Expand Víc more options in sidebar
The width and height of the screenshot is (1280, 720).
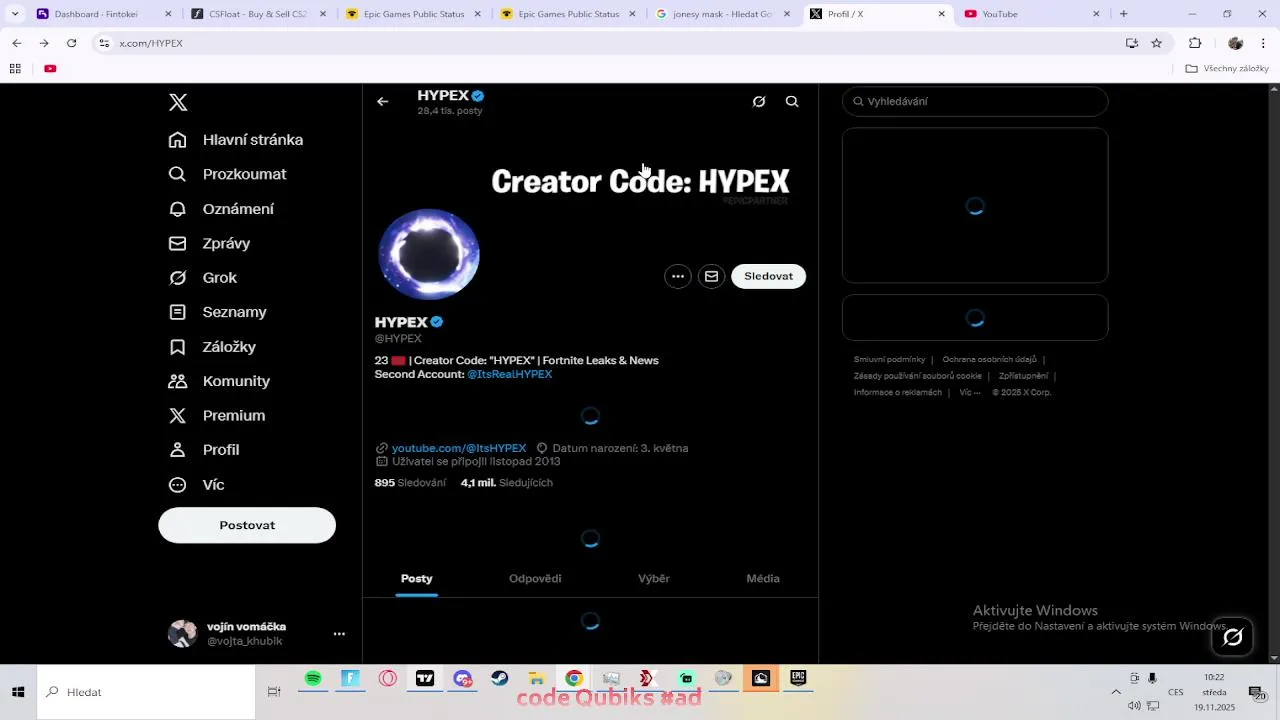point(196,484)
